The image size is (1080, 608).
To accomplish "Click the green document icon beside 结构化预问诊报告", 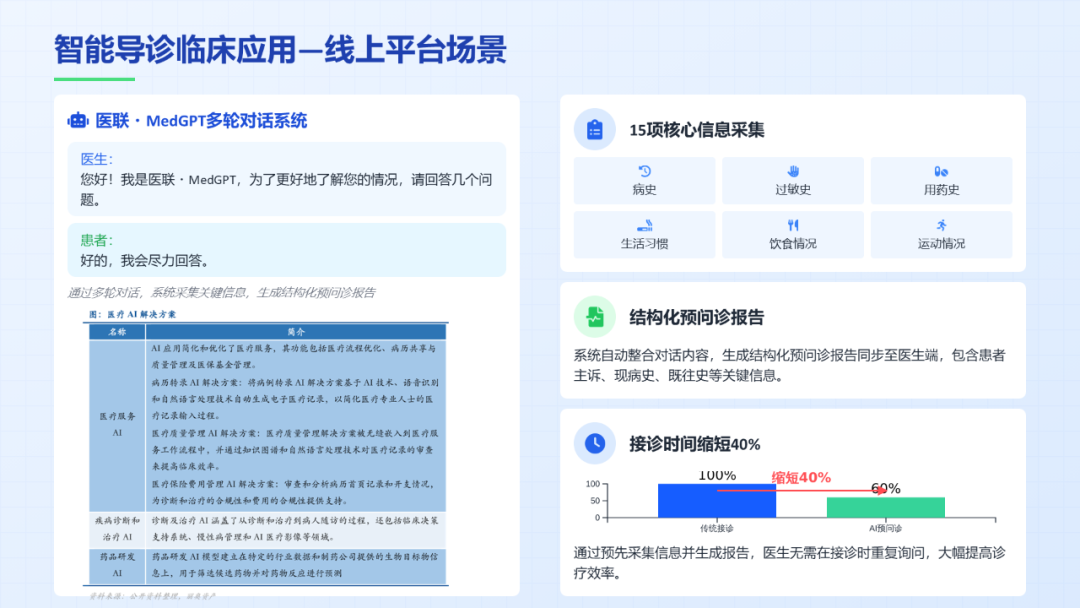I will click(x=594, y=317).
